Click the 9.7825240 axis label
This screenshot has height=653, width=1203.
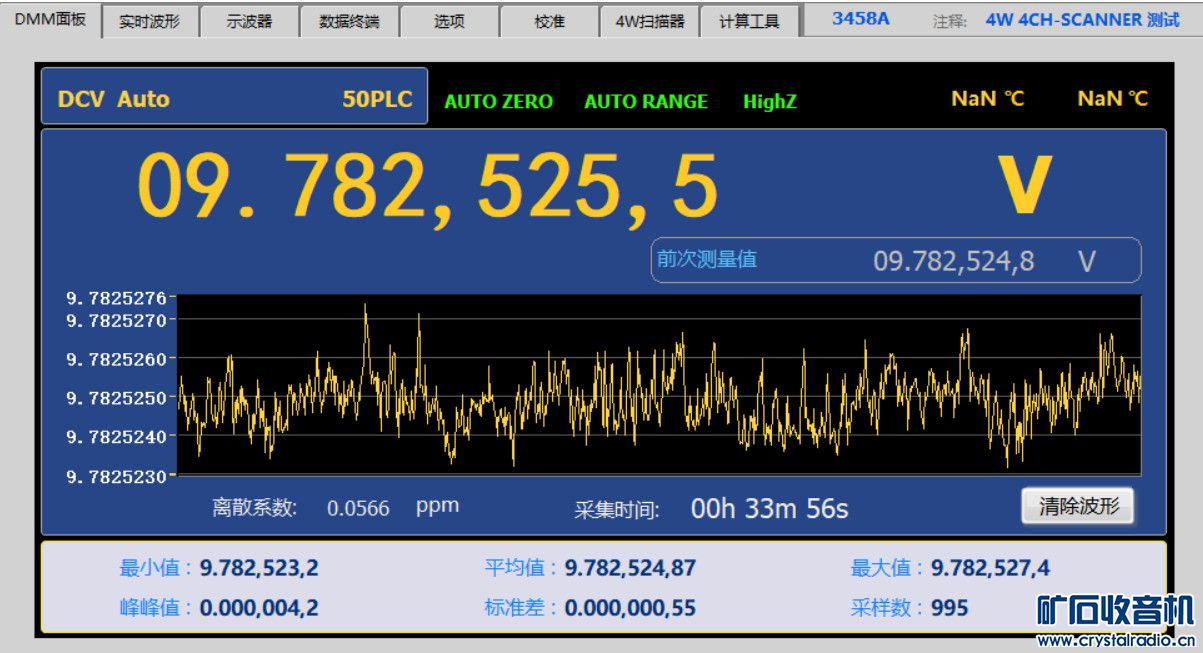pos(116,437)
